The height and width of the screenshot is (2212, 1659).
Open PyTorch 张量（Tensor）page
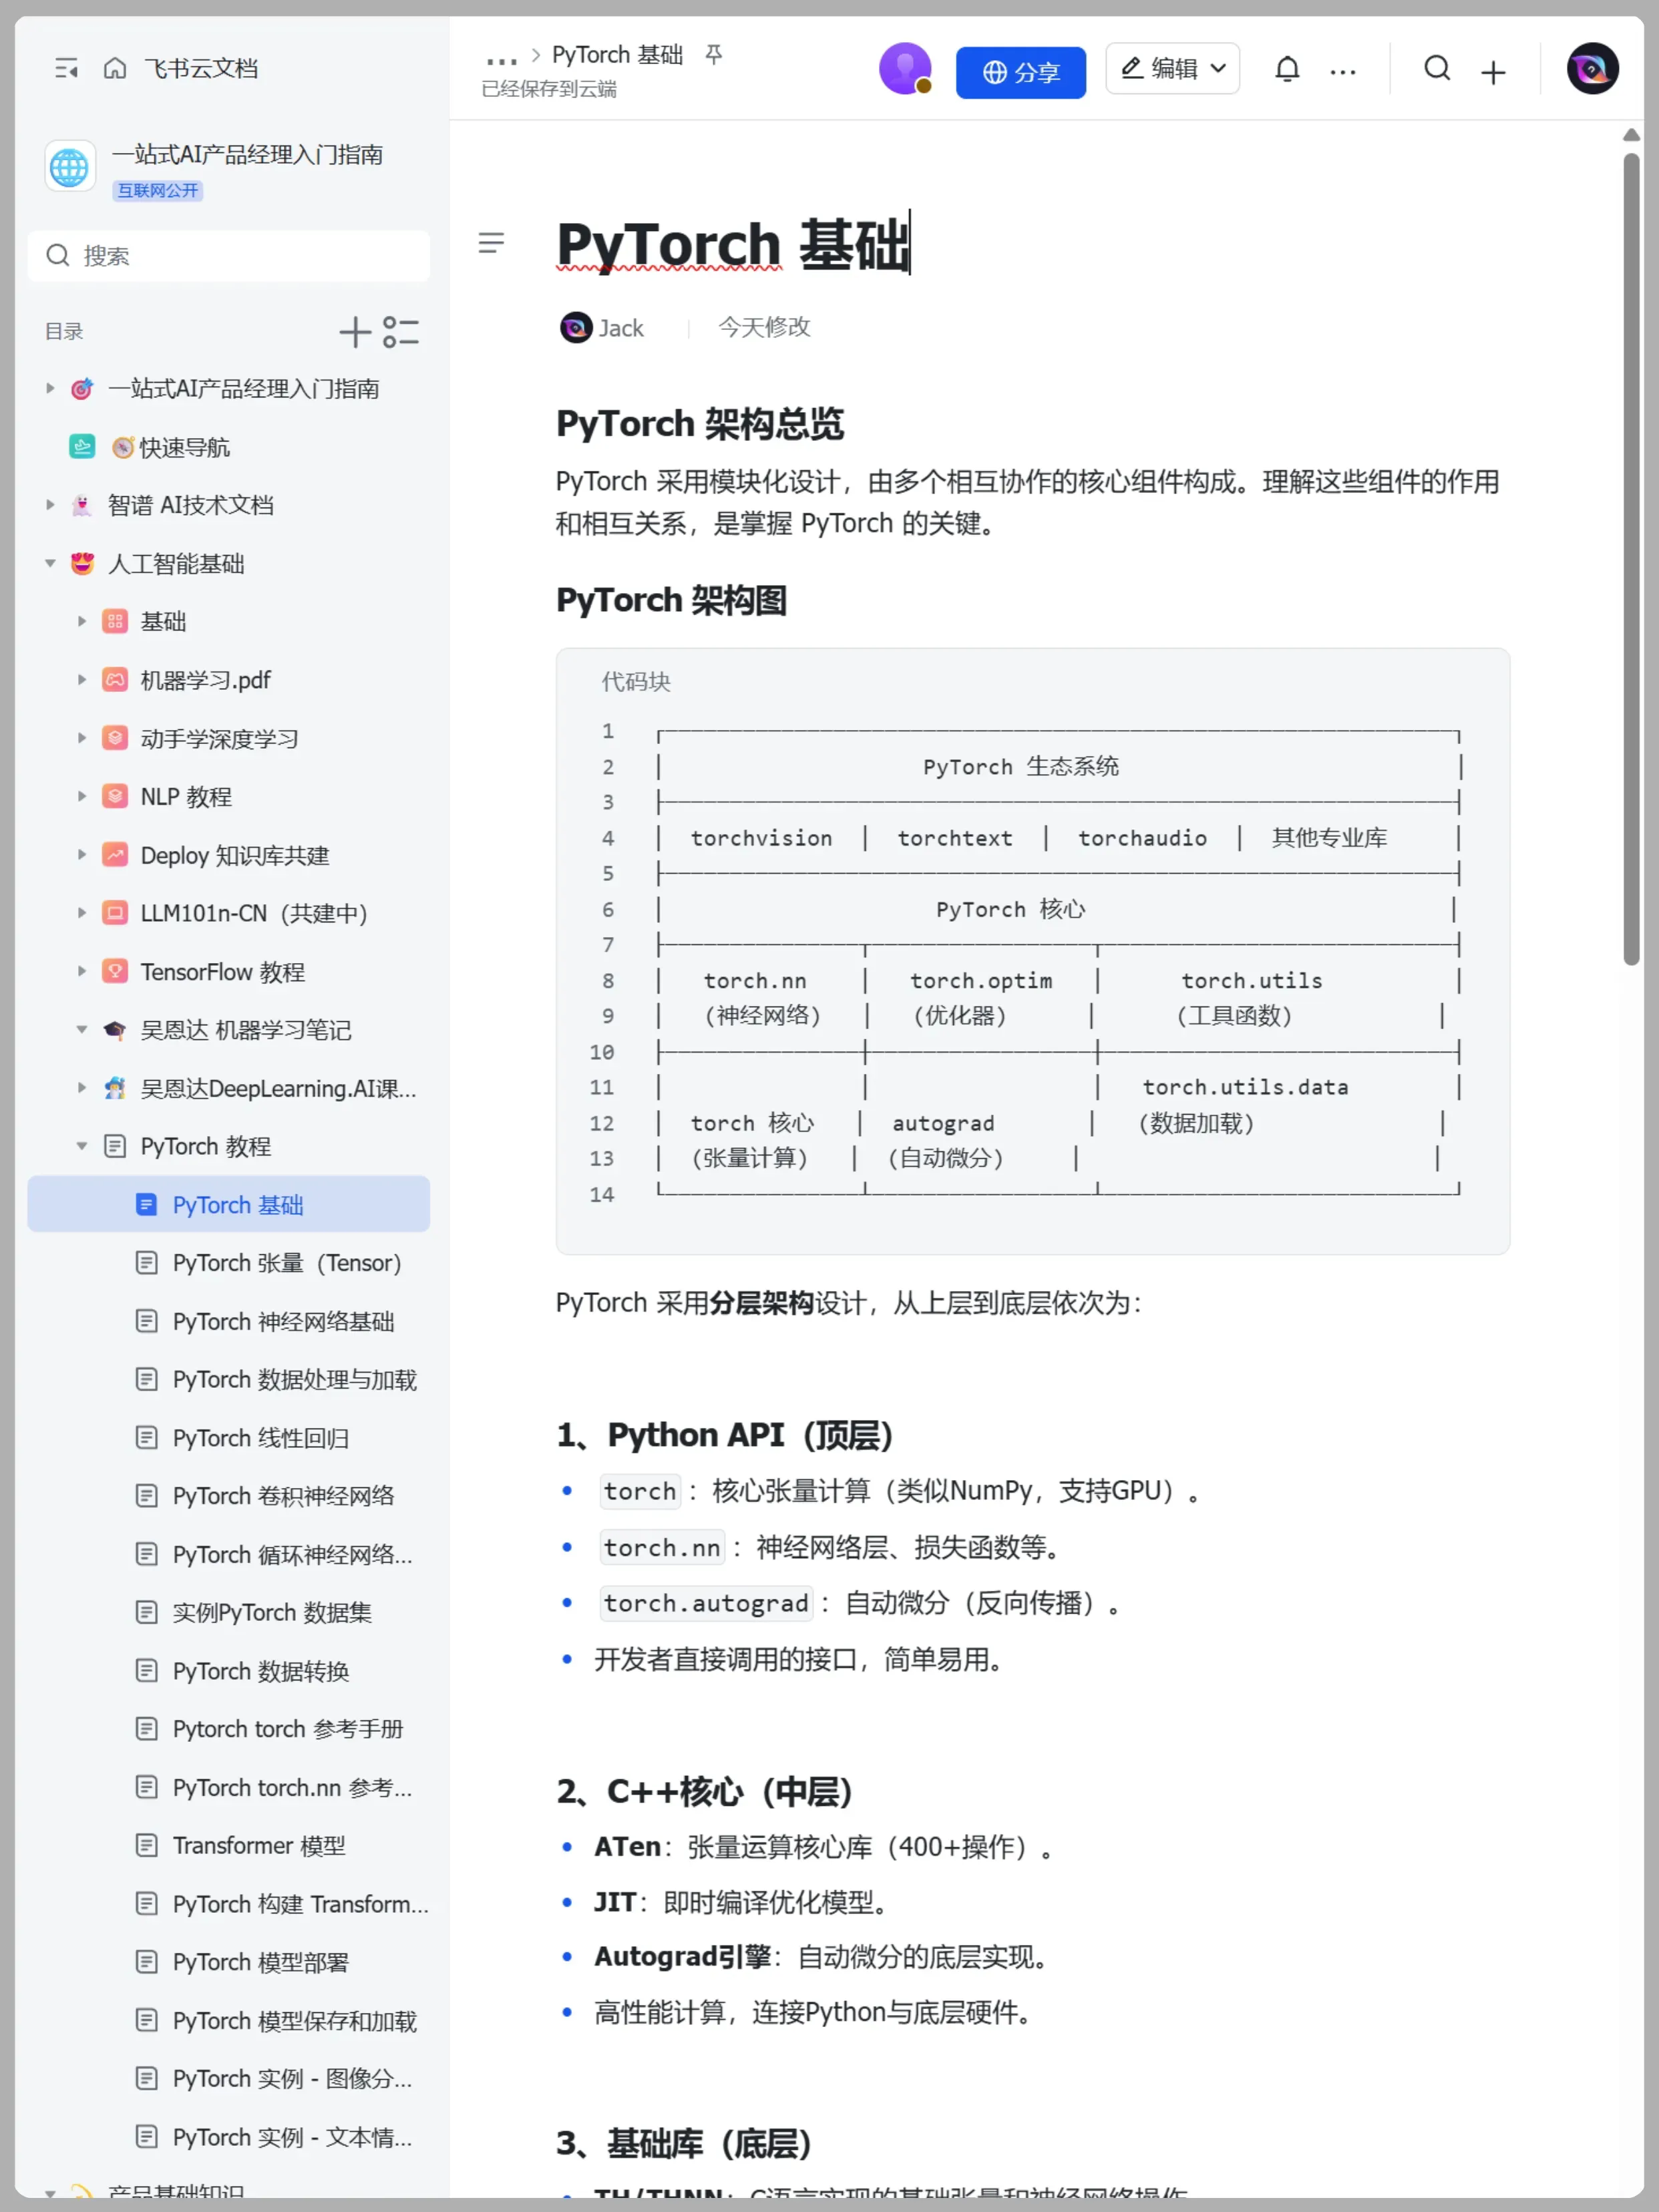click(286, 1263)
